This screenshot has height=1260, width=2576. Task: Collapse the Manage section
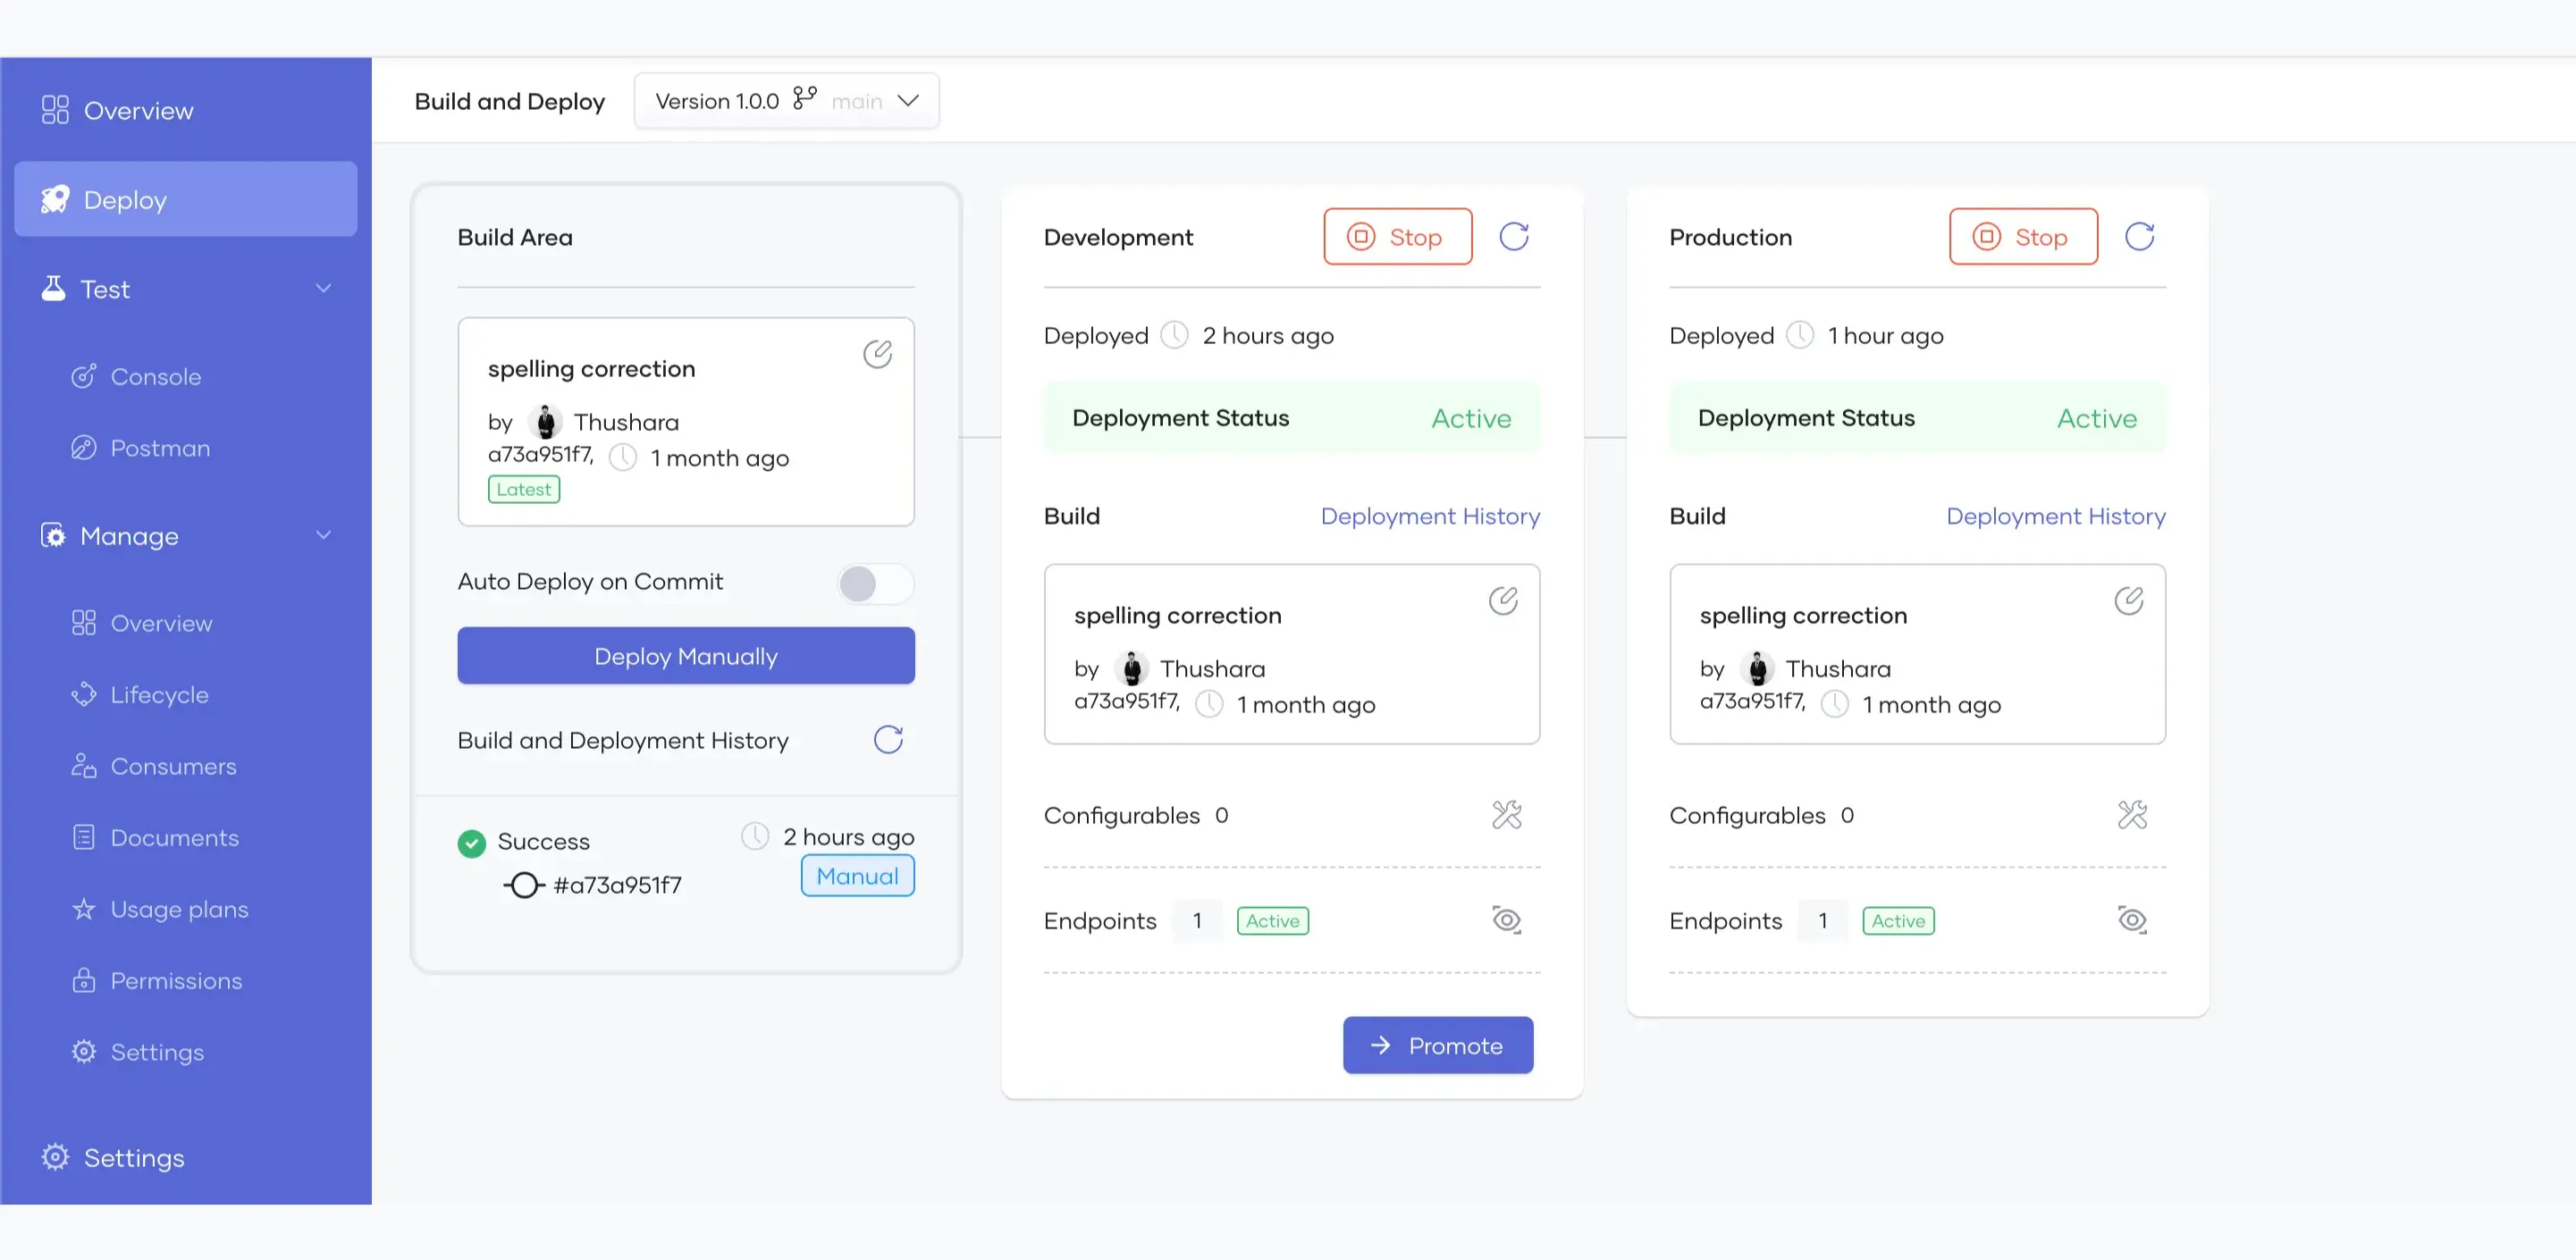323,535
